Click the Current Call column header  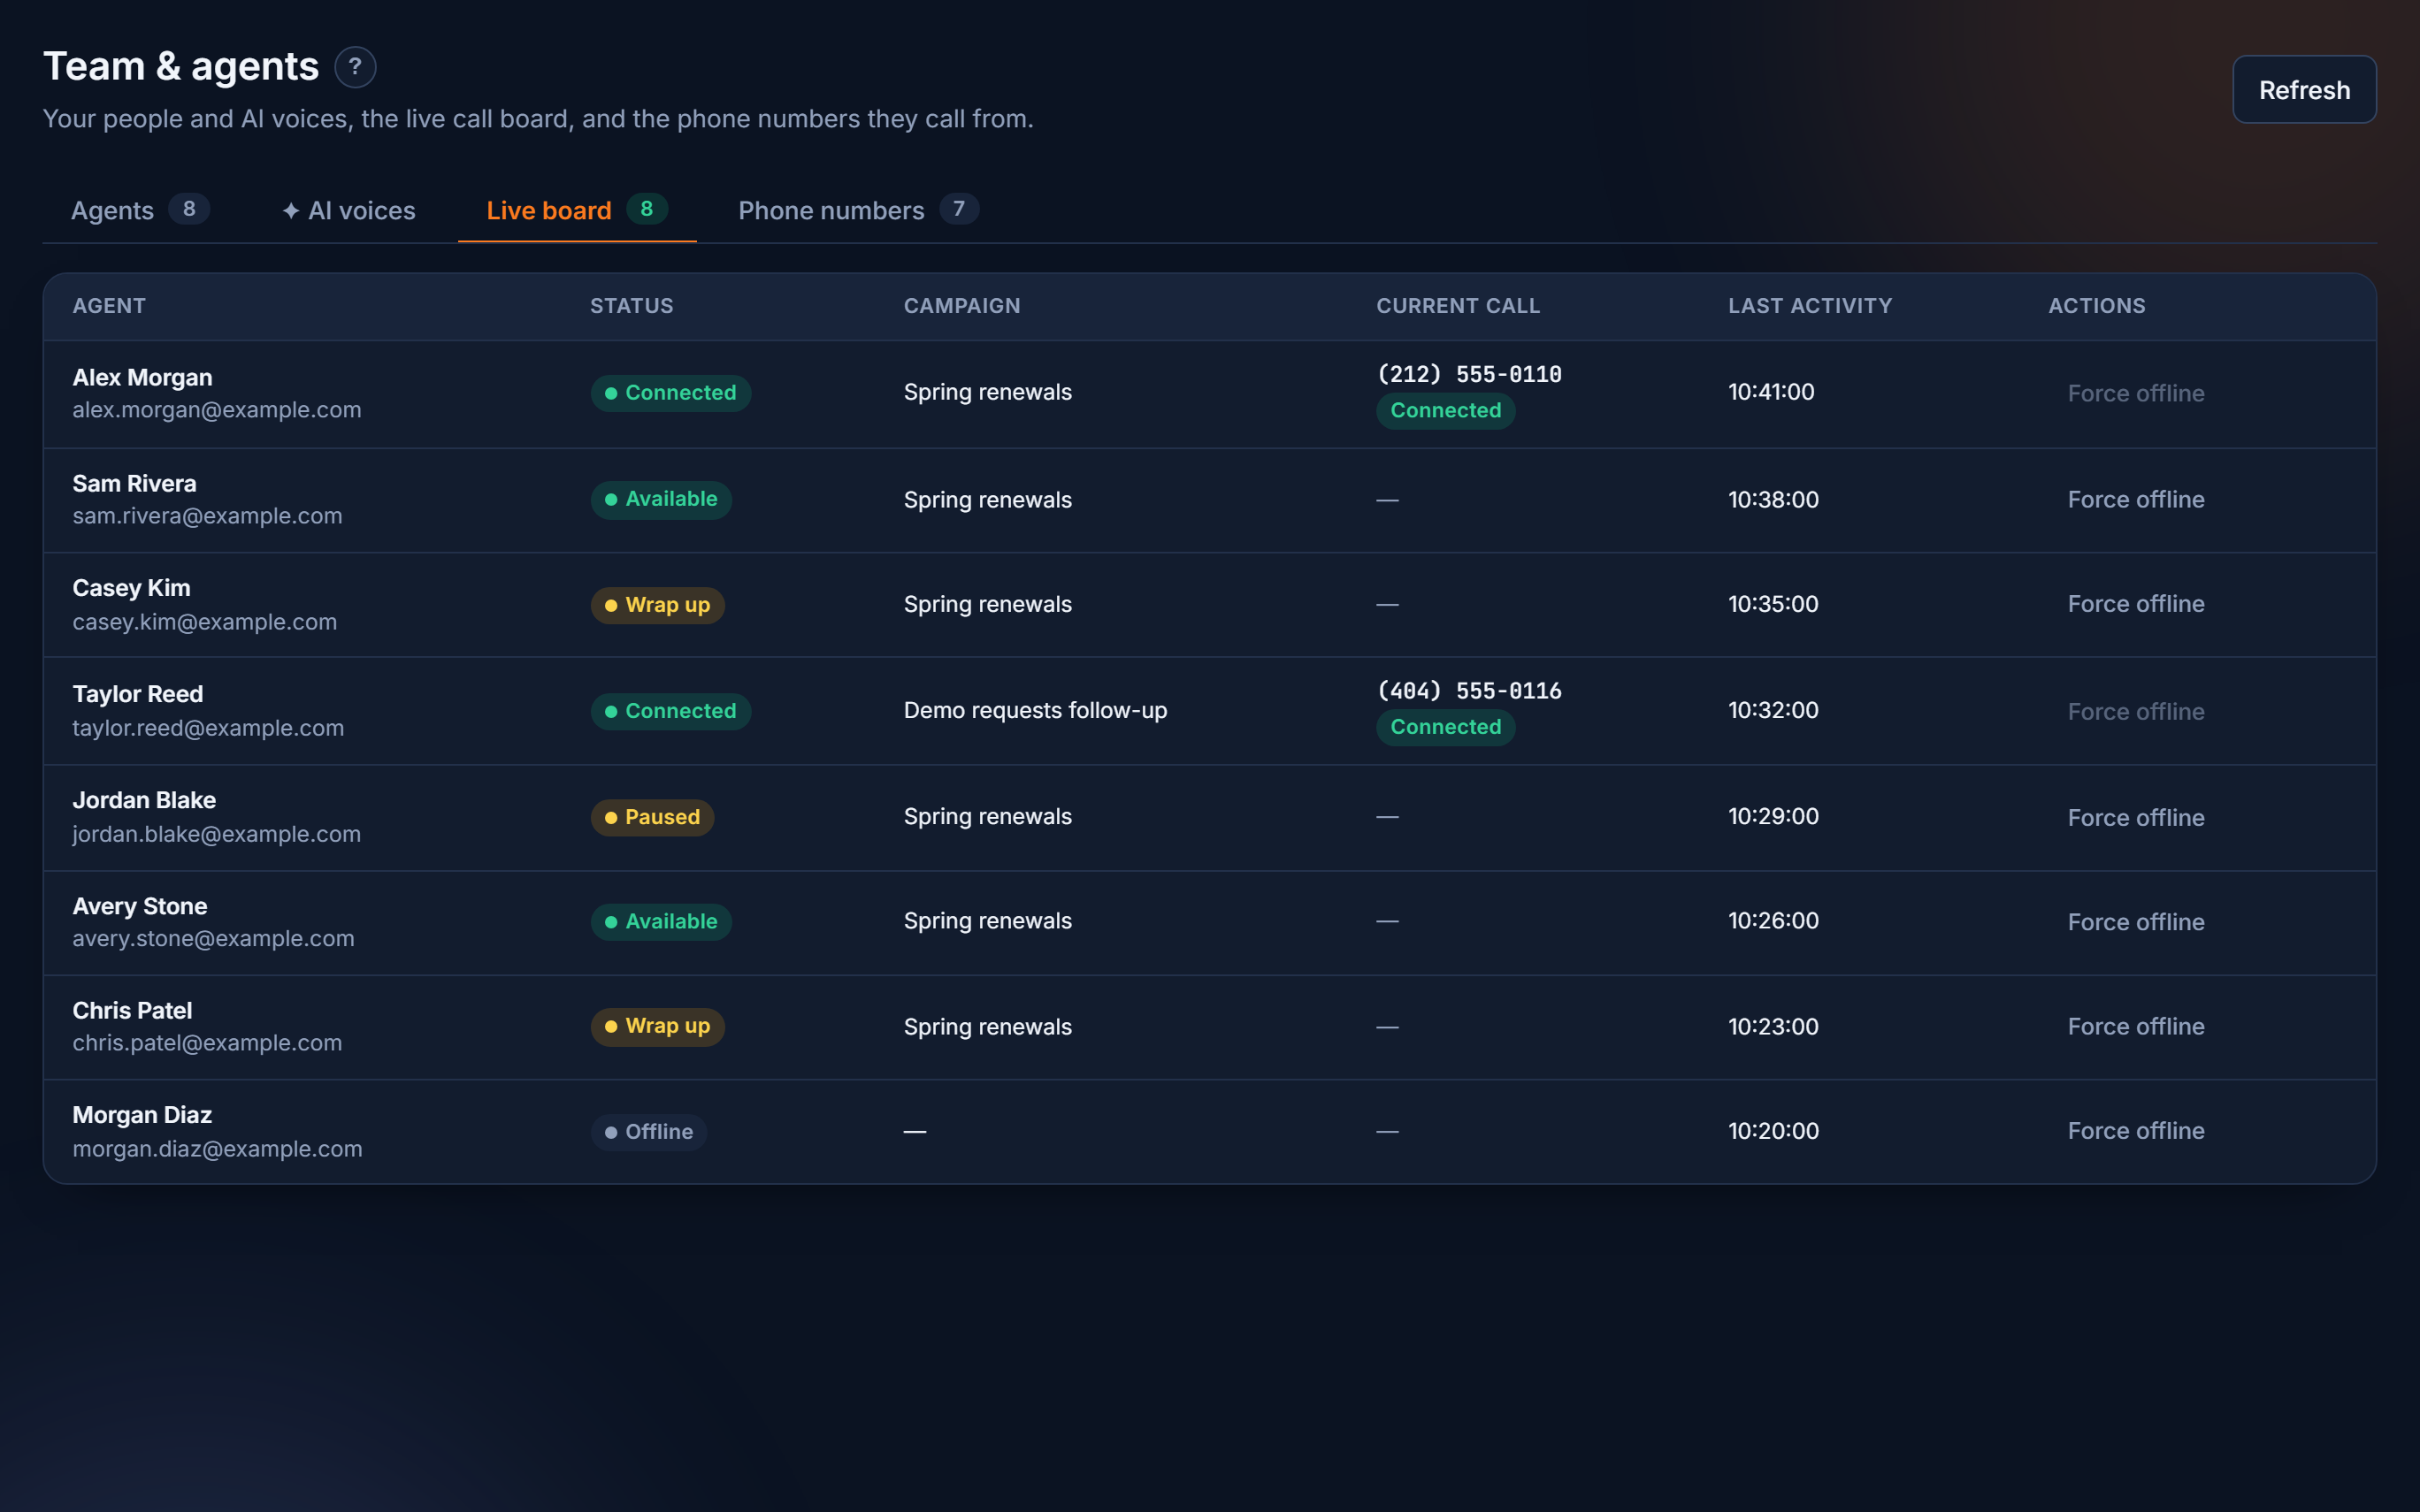coord(1458,306)
